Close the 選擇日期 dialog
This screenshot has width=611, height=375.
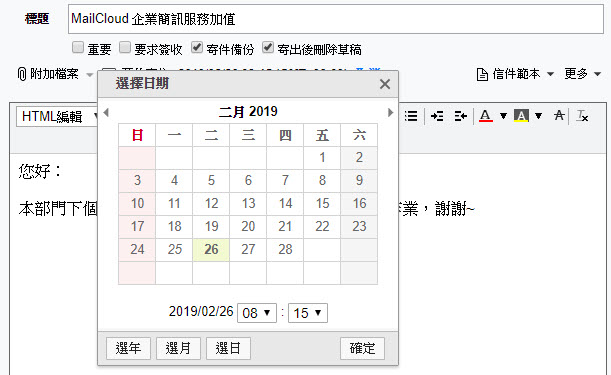click(385, 84)
